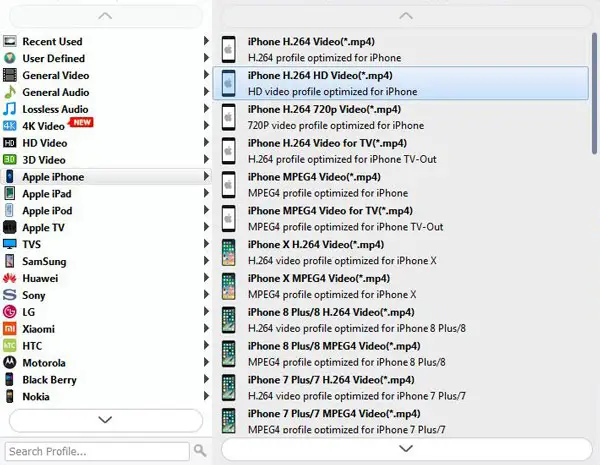Expand the User Defined submenu arrow
Viewport: 600px width, 465px height.
206,58
